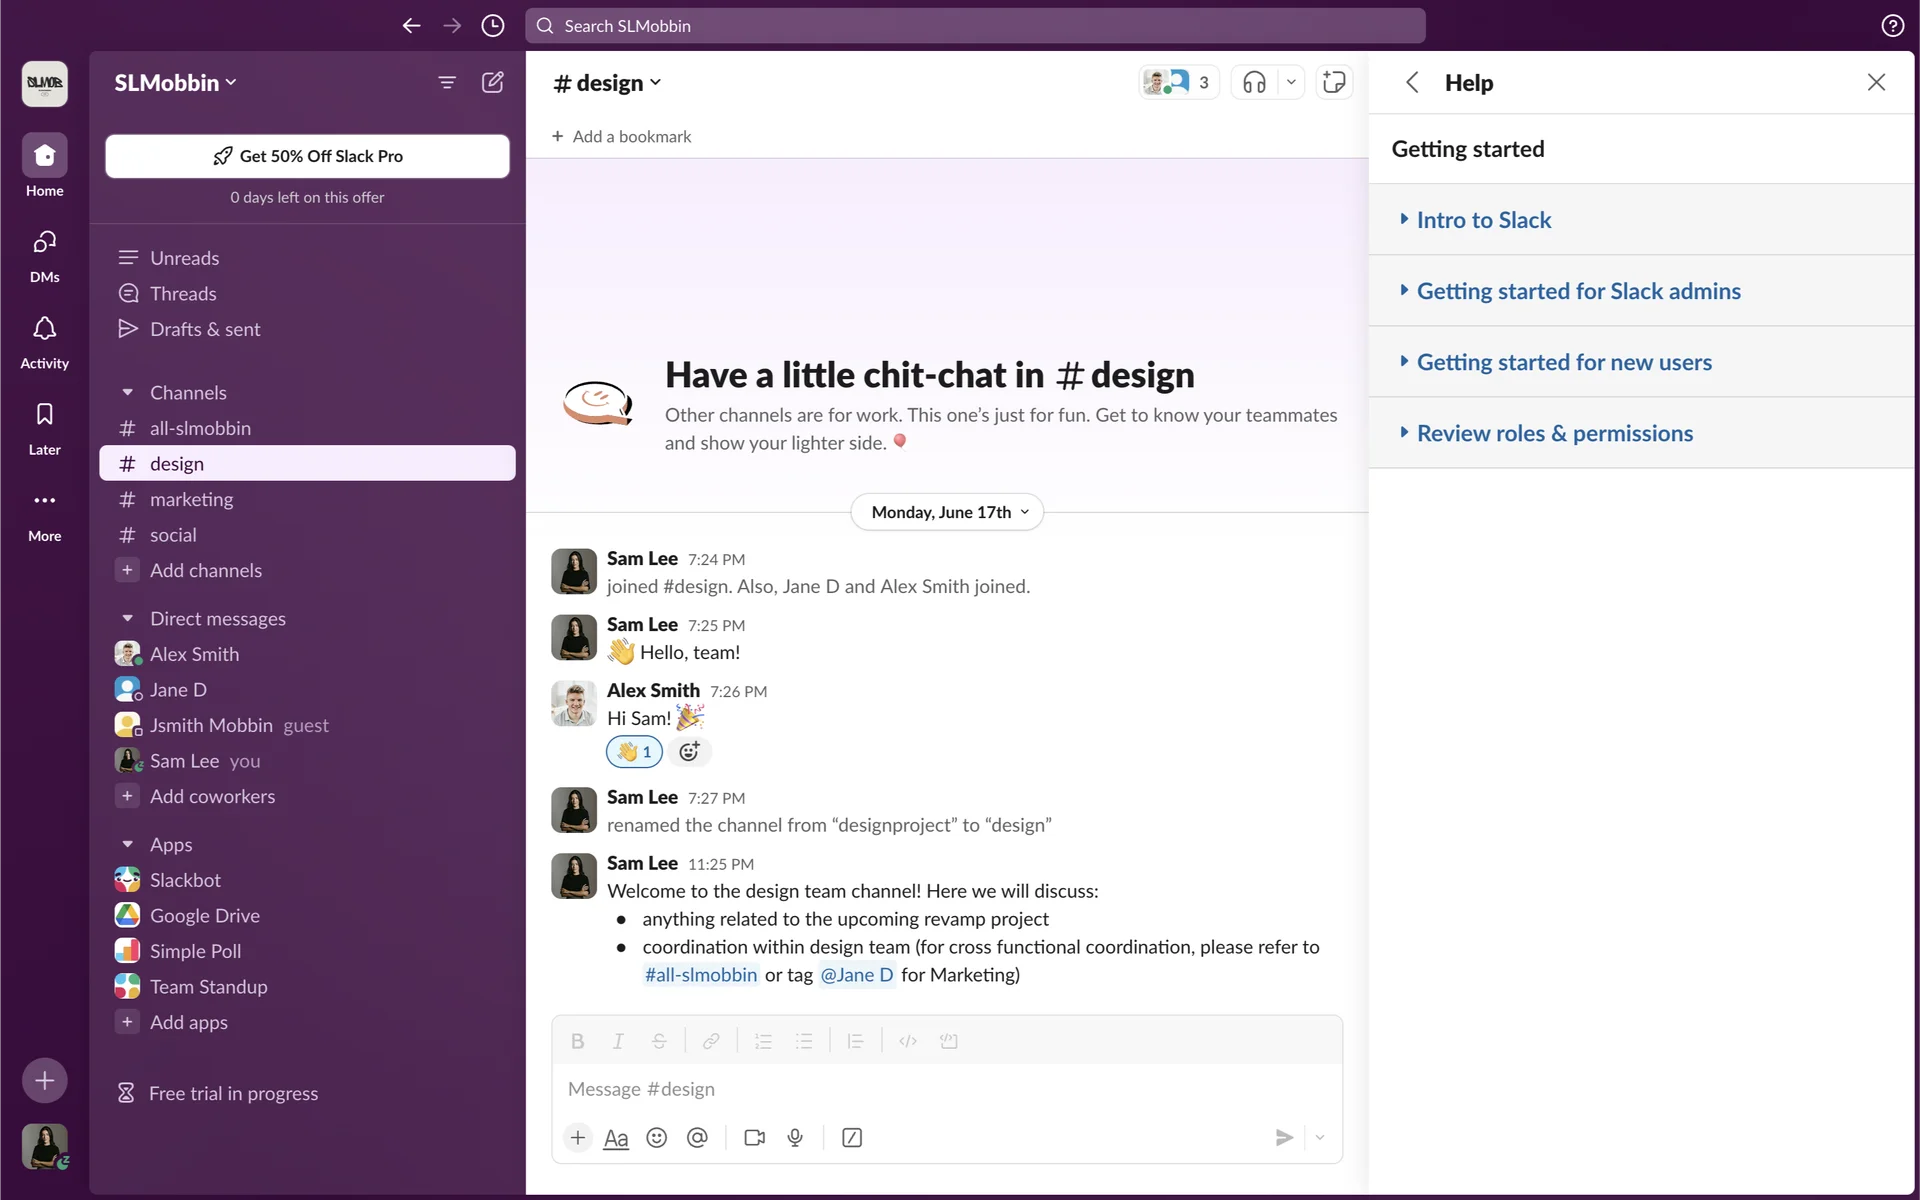Collapse the Channels section
This screenshot has width=1920, height=1200.
[127, 393]
